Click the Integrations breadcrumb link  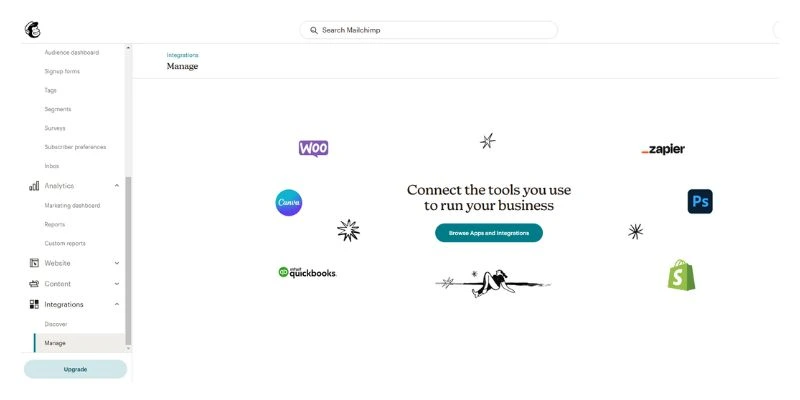click(x=182, y=55)
